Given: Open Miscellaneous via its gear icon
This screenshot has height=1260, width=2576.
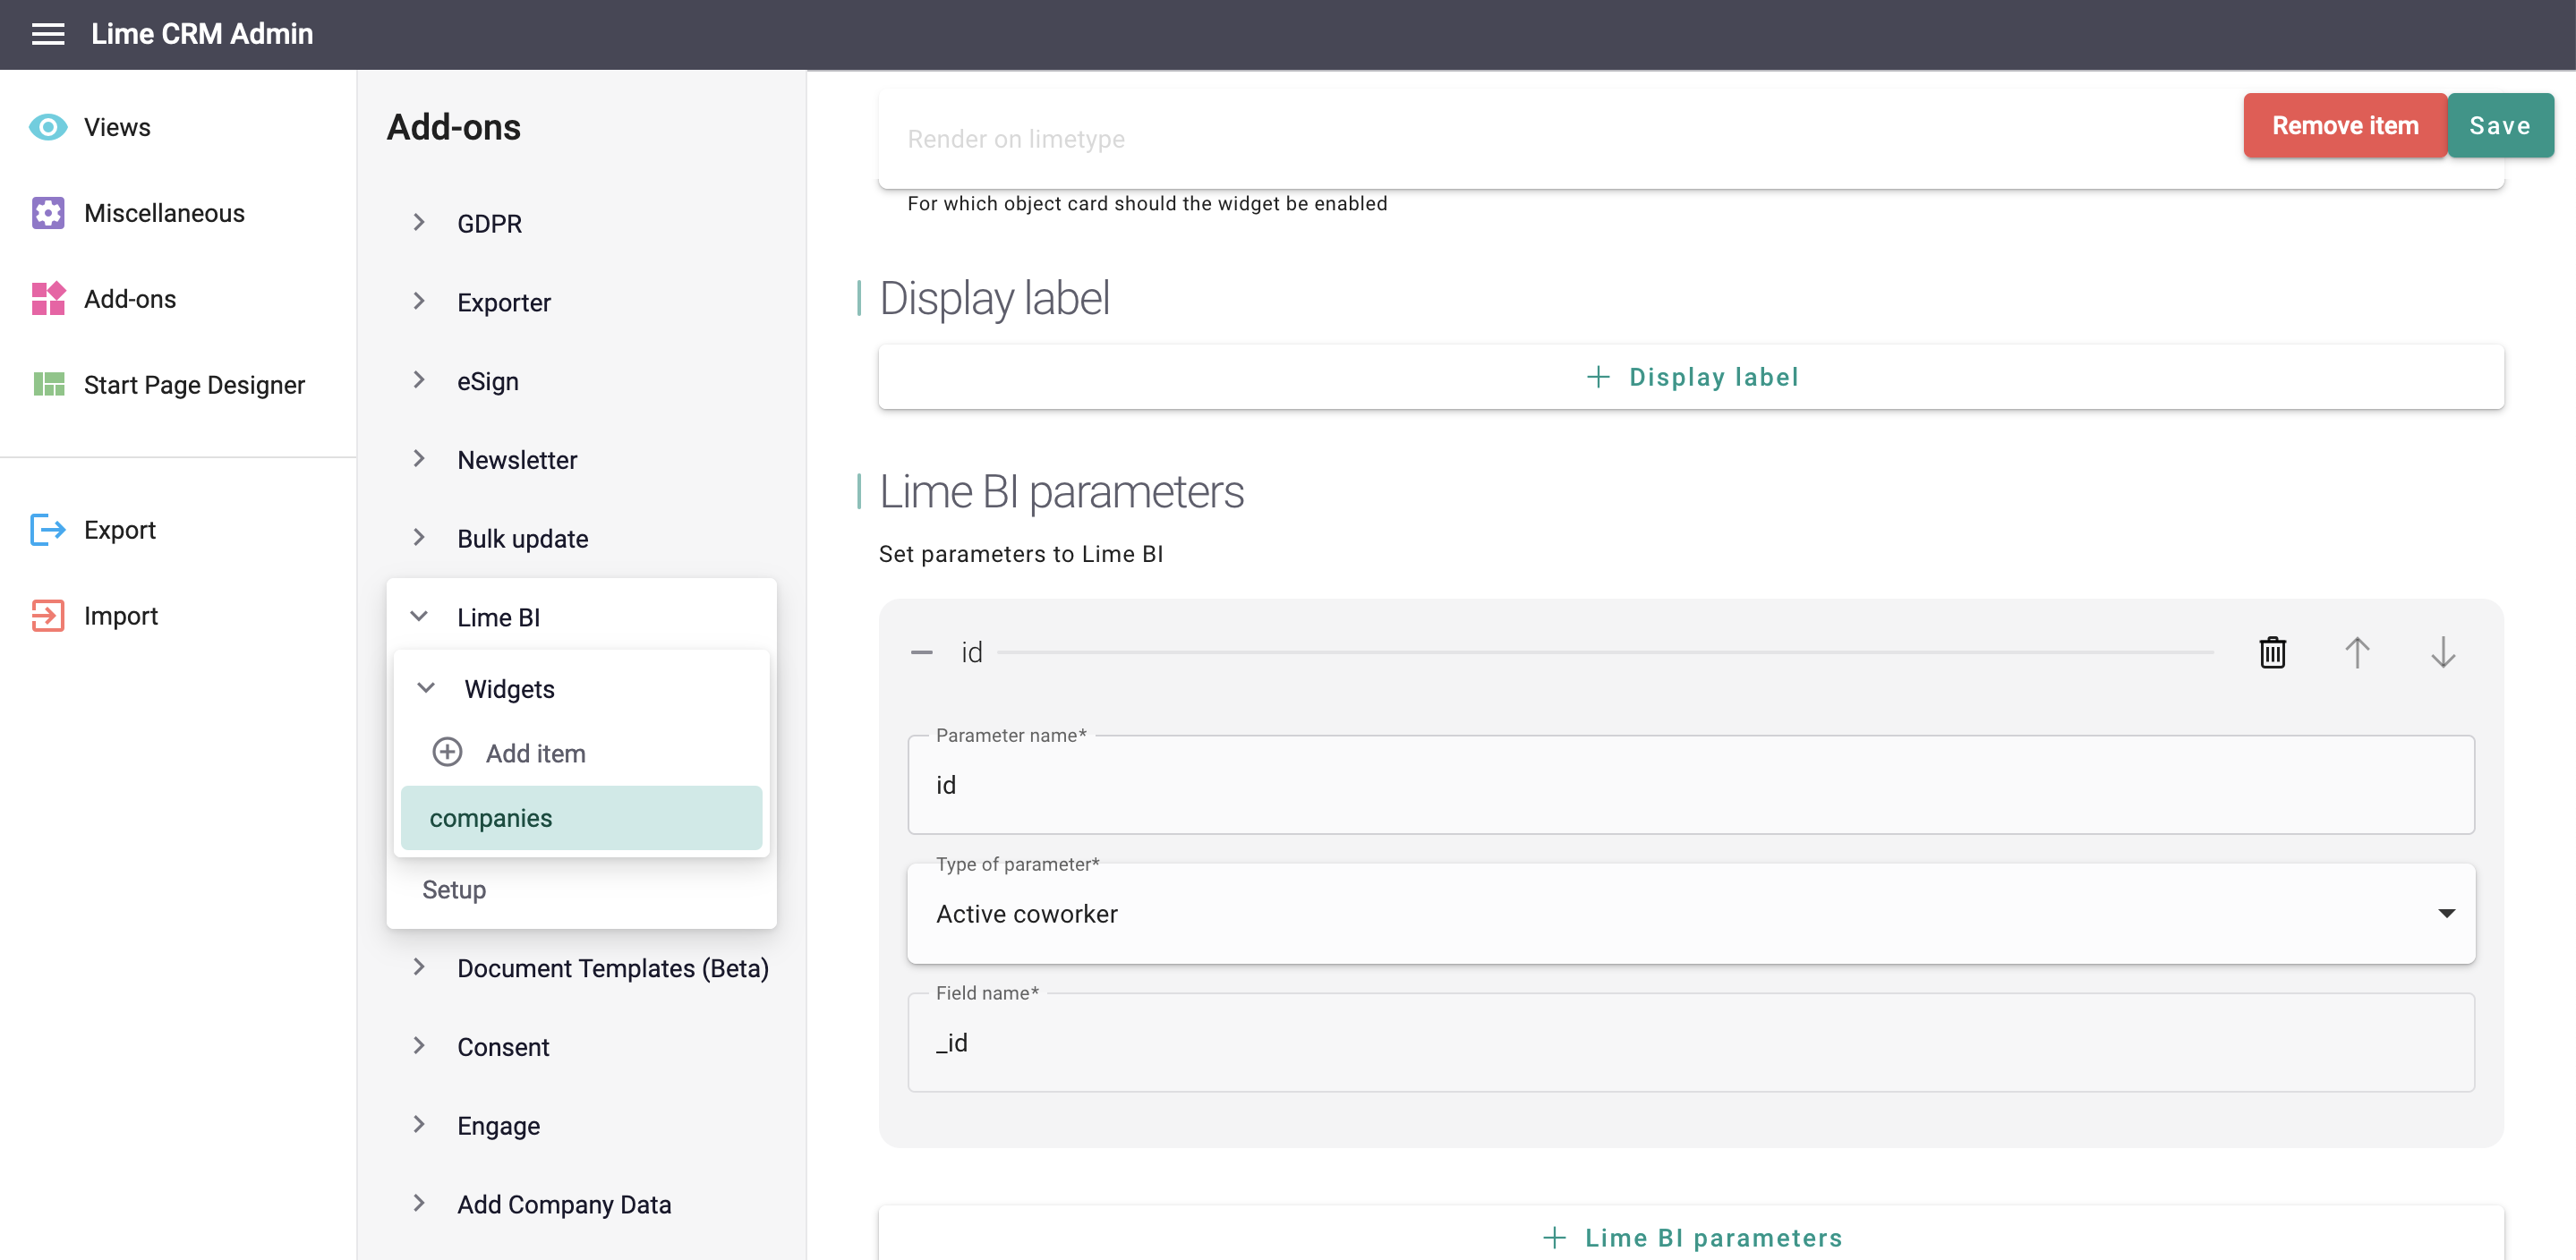Looking at the screenshot, I should pos(47,212).
